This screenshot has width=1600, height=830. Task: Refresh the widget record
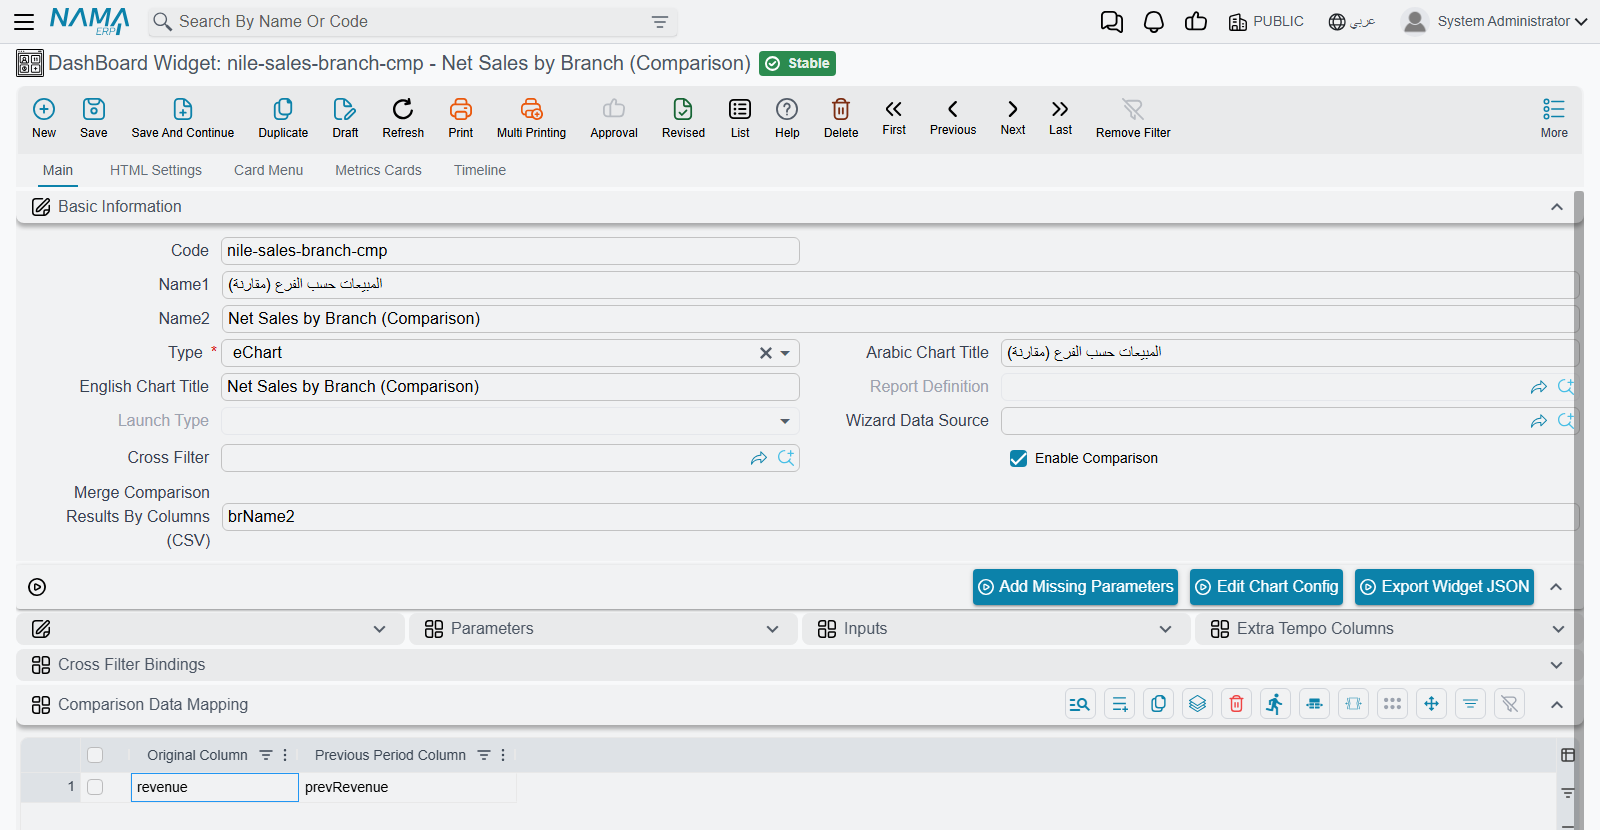click(403, 117)
